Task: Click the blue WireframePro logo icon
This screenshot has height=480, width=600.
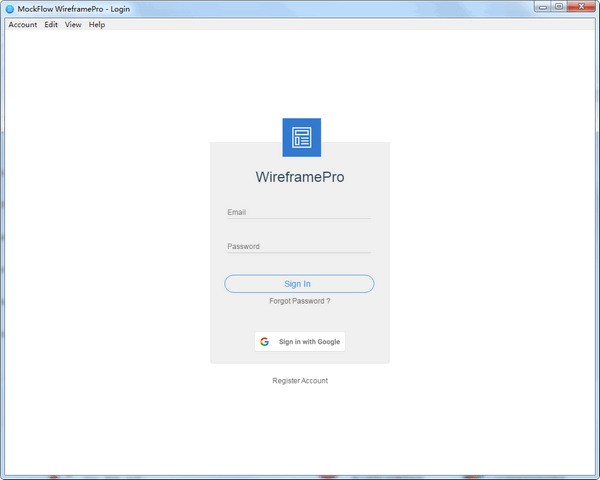Action: point(302,137)
